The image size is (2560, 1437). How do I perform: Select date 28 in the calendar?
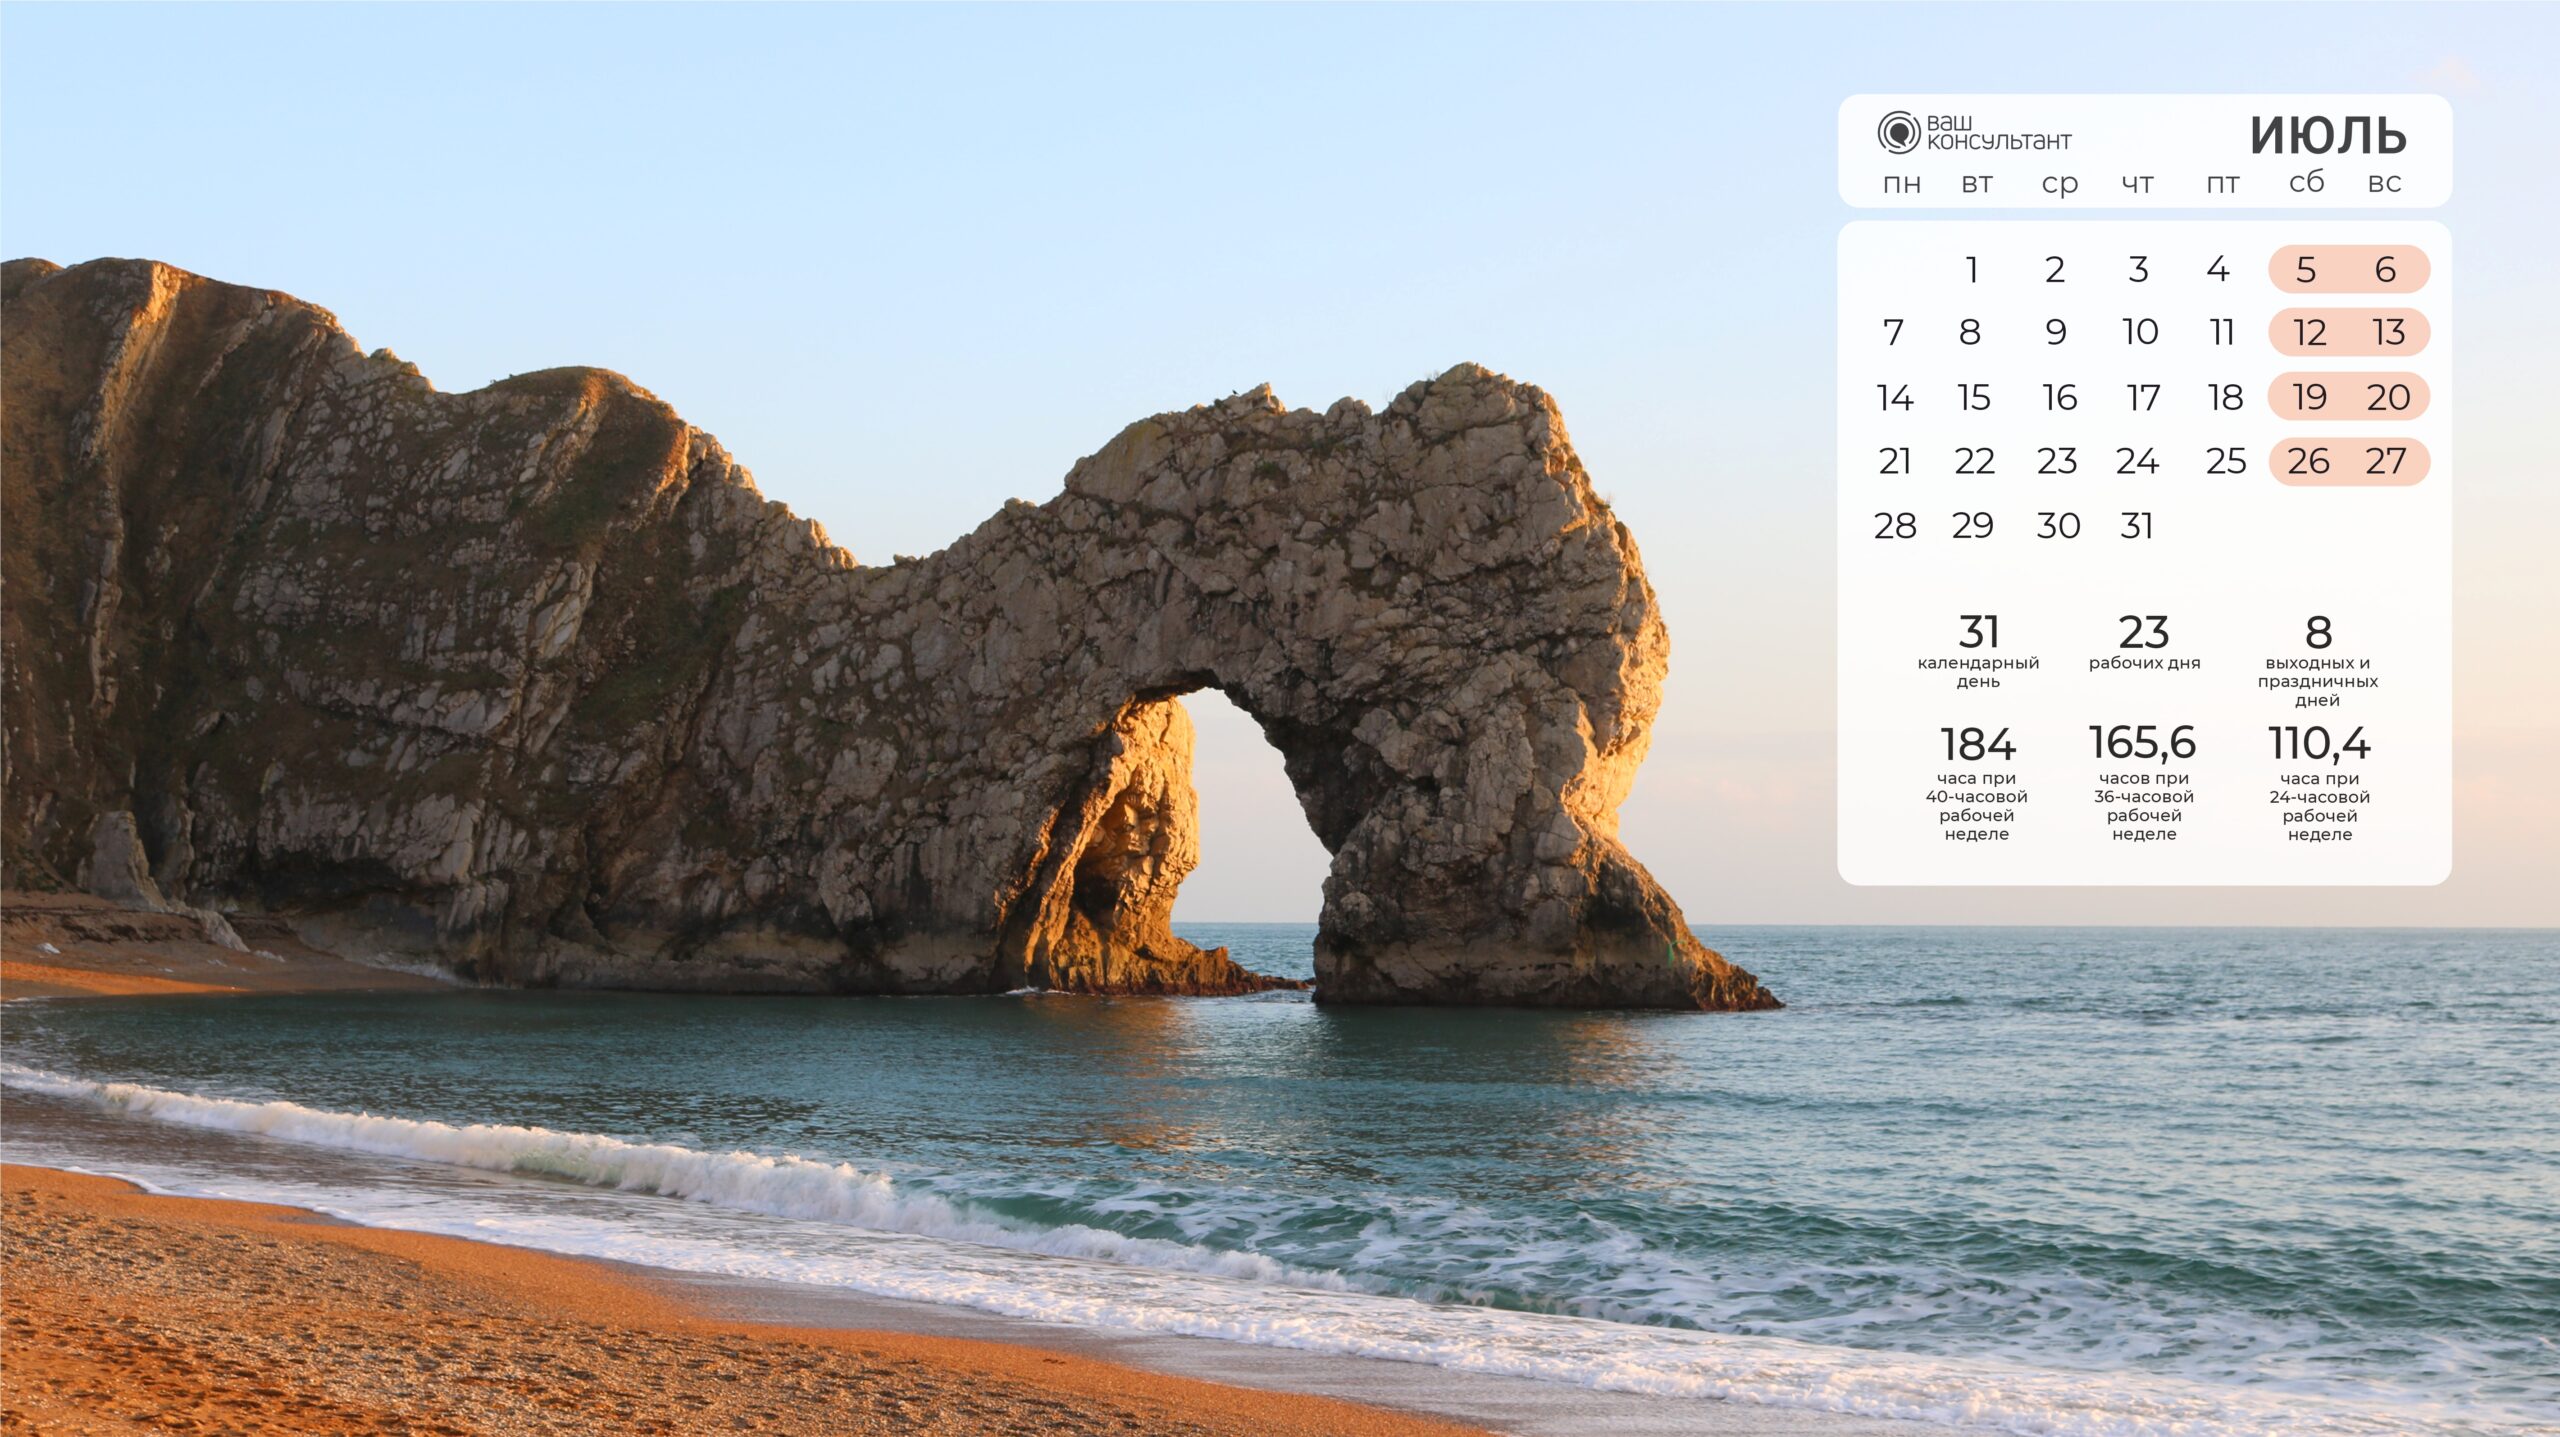tap(1895, 526)
